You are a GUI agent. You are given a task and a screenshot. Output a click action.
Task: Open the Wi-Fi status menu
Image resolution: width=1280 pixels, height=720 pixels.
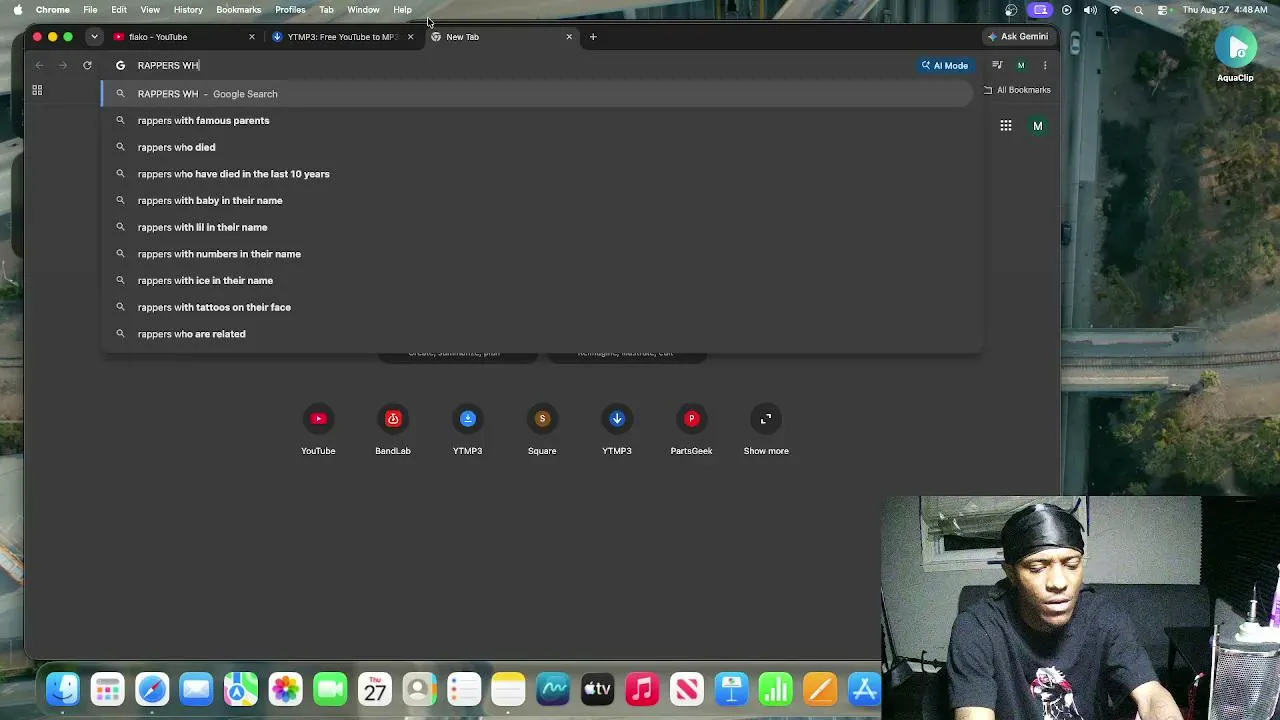point(1116,10)
